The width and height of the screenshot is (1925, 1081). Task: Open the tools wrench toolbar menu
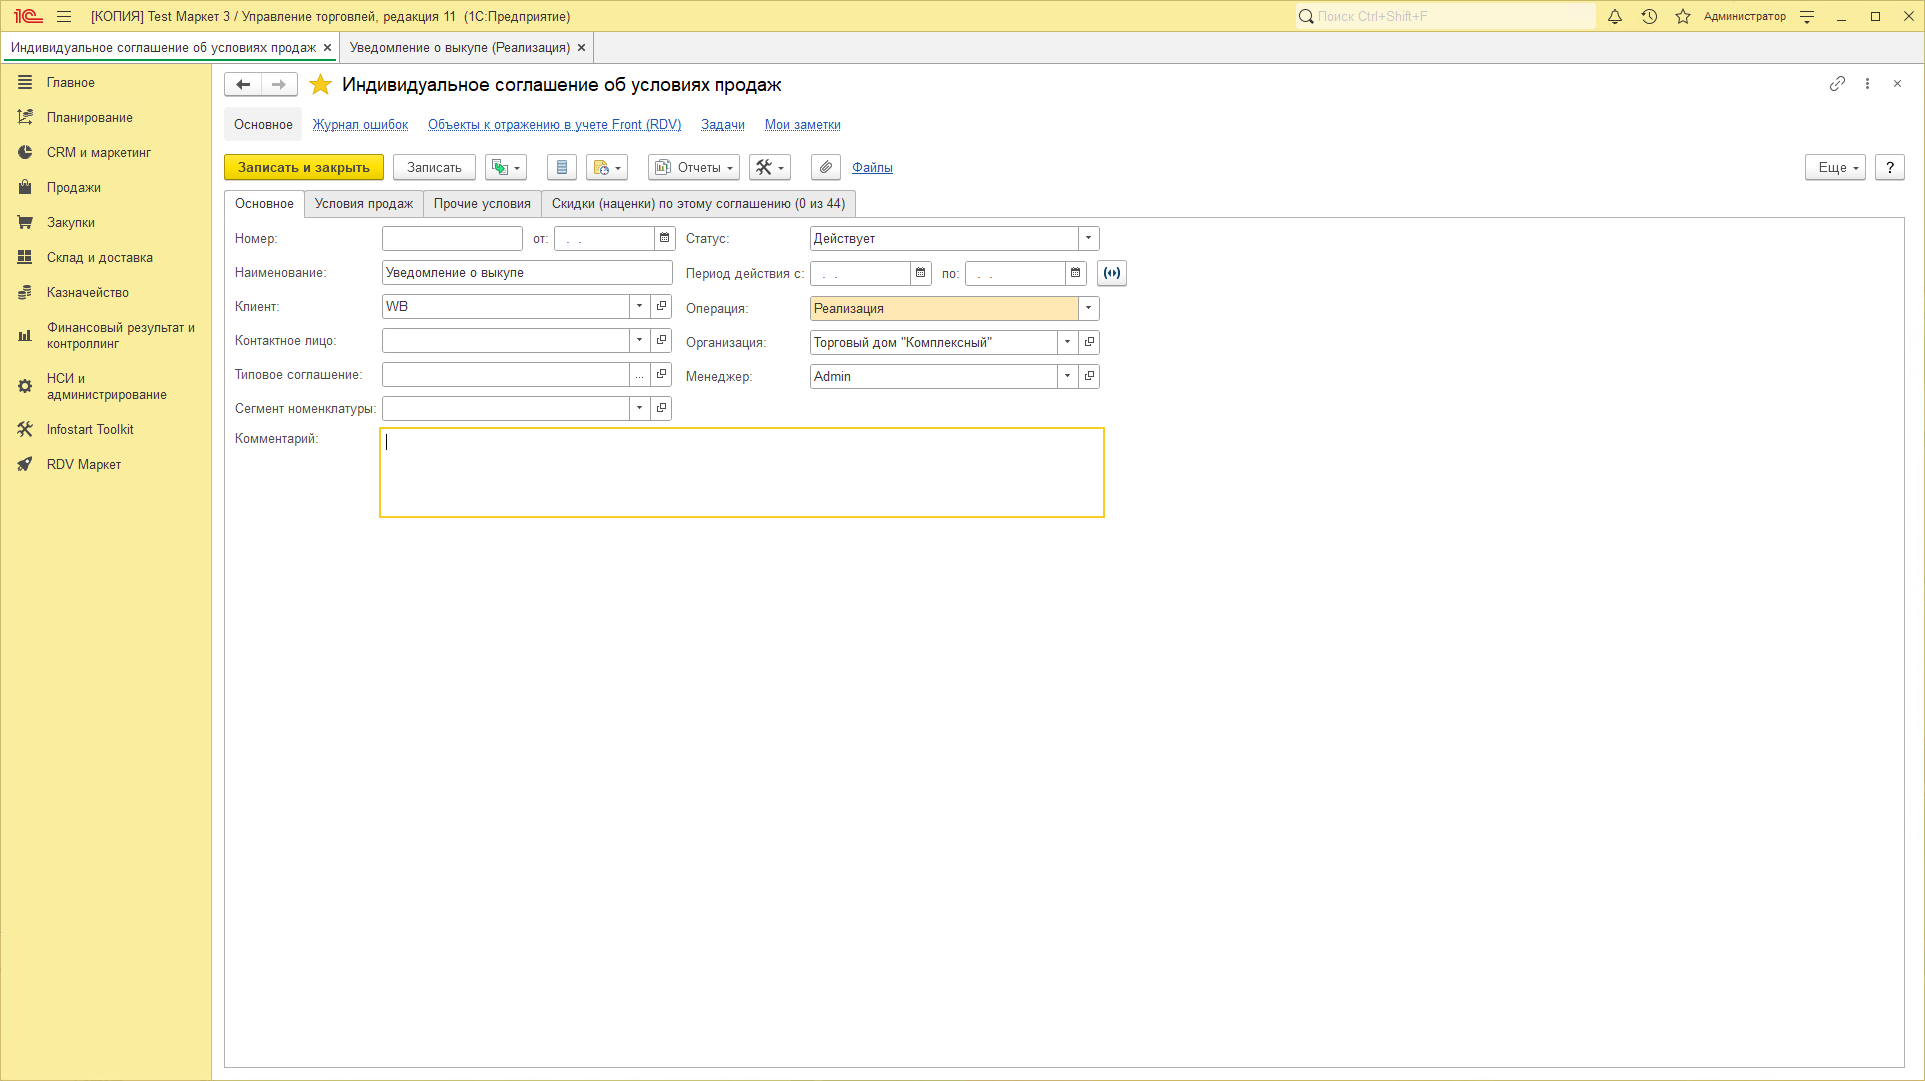click(x=769, y=168)
